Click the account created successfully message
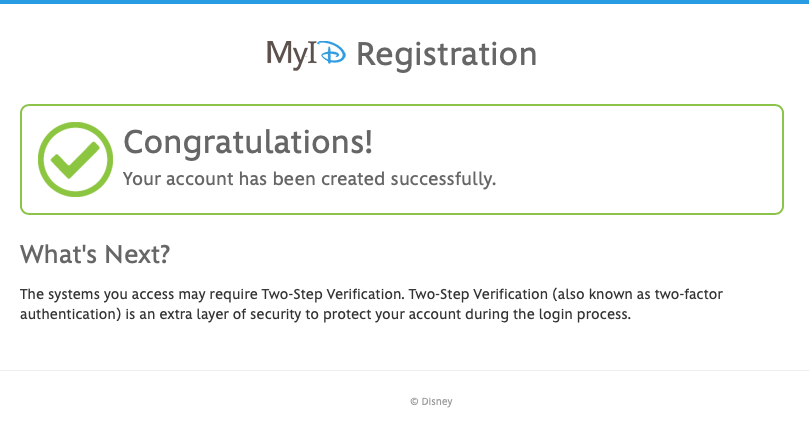This screenshot has width=809, height=431. tap(308, 180)
